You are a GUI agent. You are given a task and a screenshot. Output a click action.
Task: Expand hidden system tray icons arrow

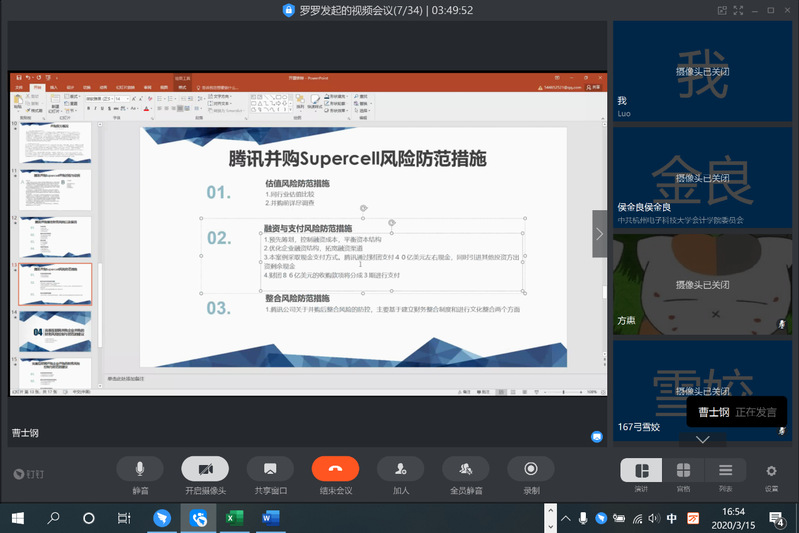[x=582, y=518]
